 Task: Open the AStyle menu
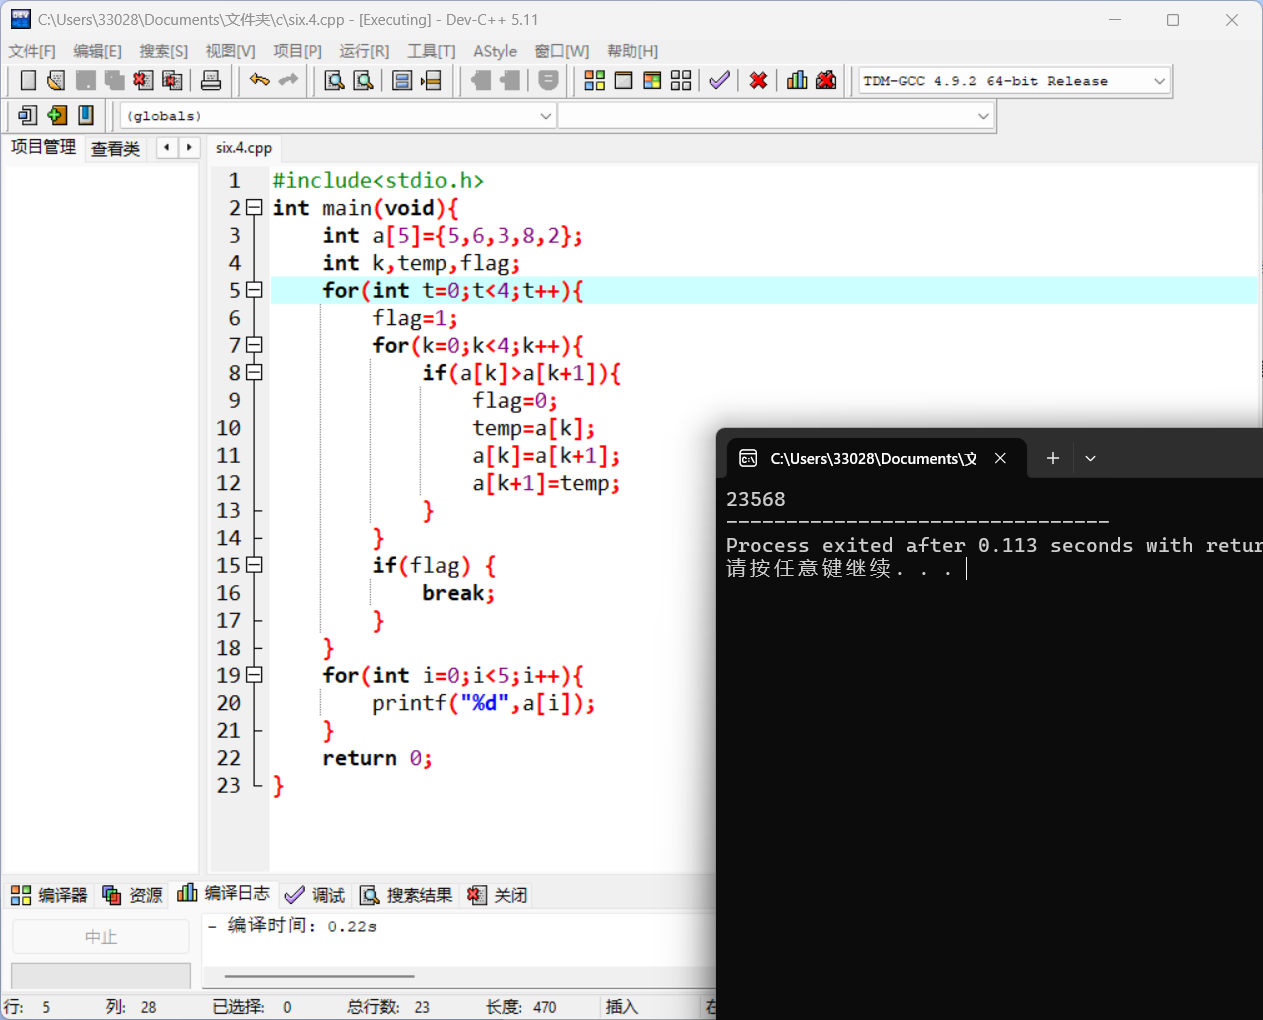495,51
